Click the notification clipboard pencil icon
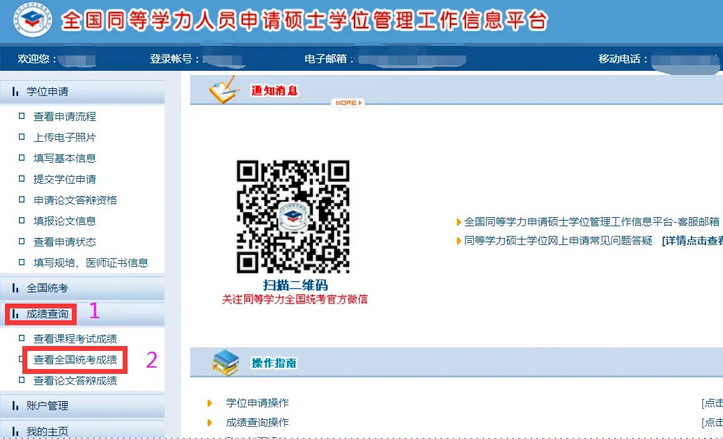Image resolution: width=723 pixels, height=439 pixels. coord(225,89)
